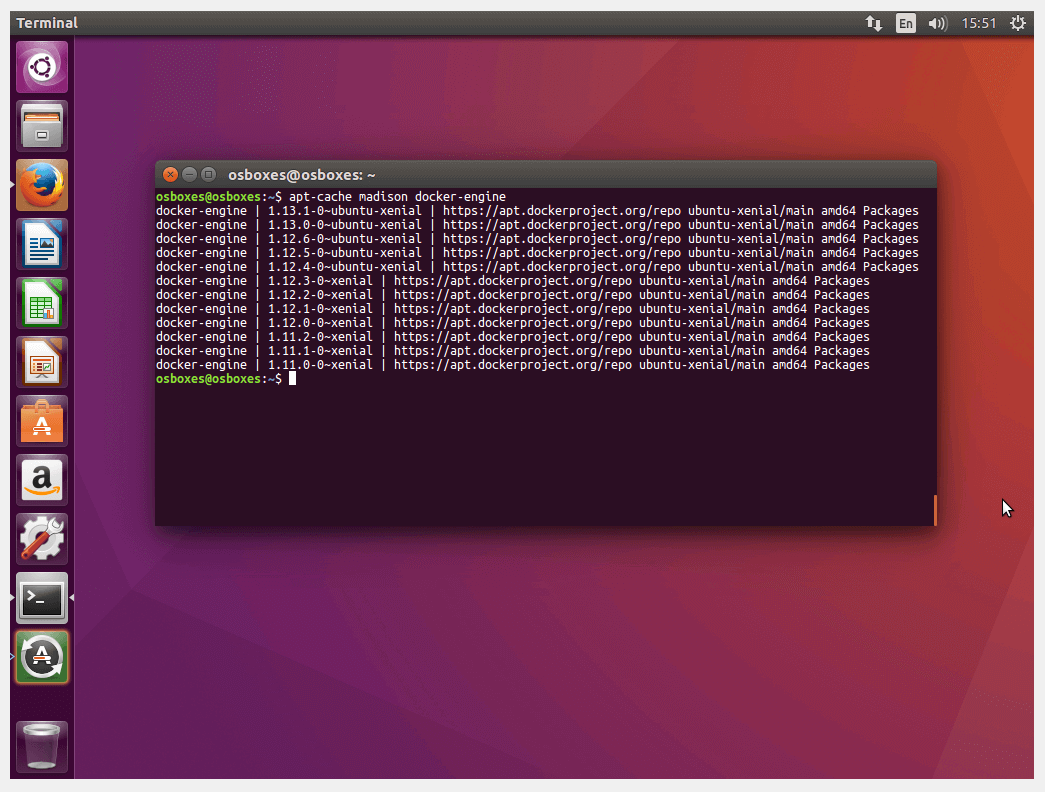Open LibreOffice Writer from launcher
This screenshot has width=1045, height=792.
42,244
